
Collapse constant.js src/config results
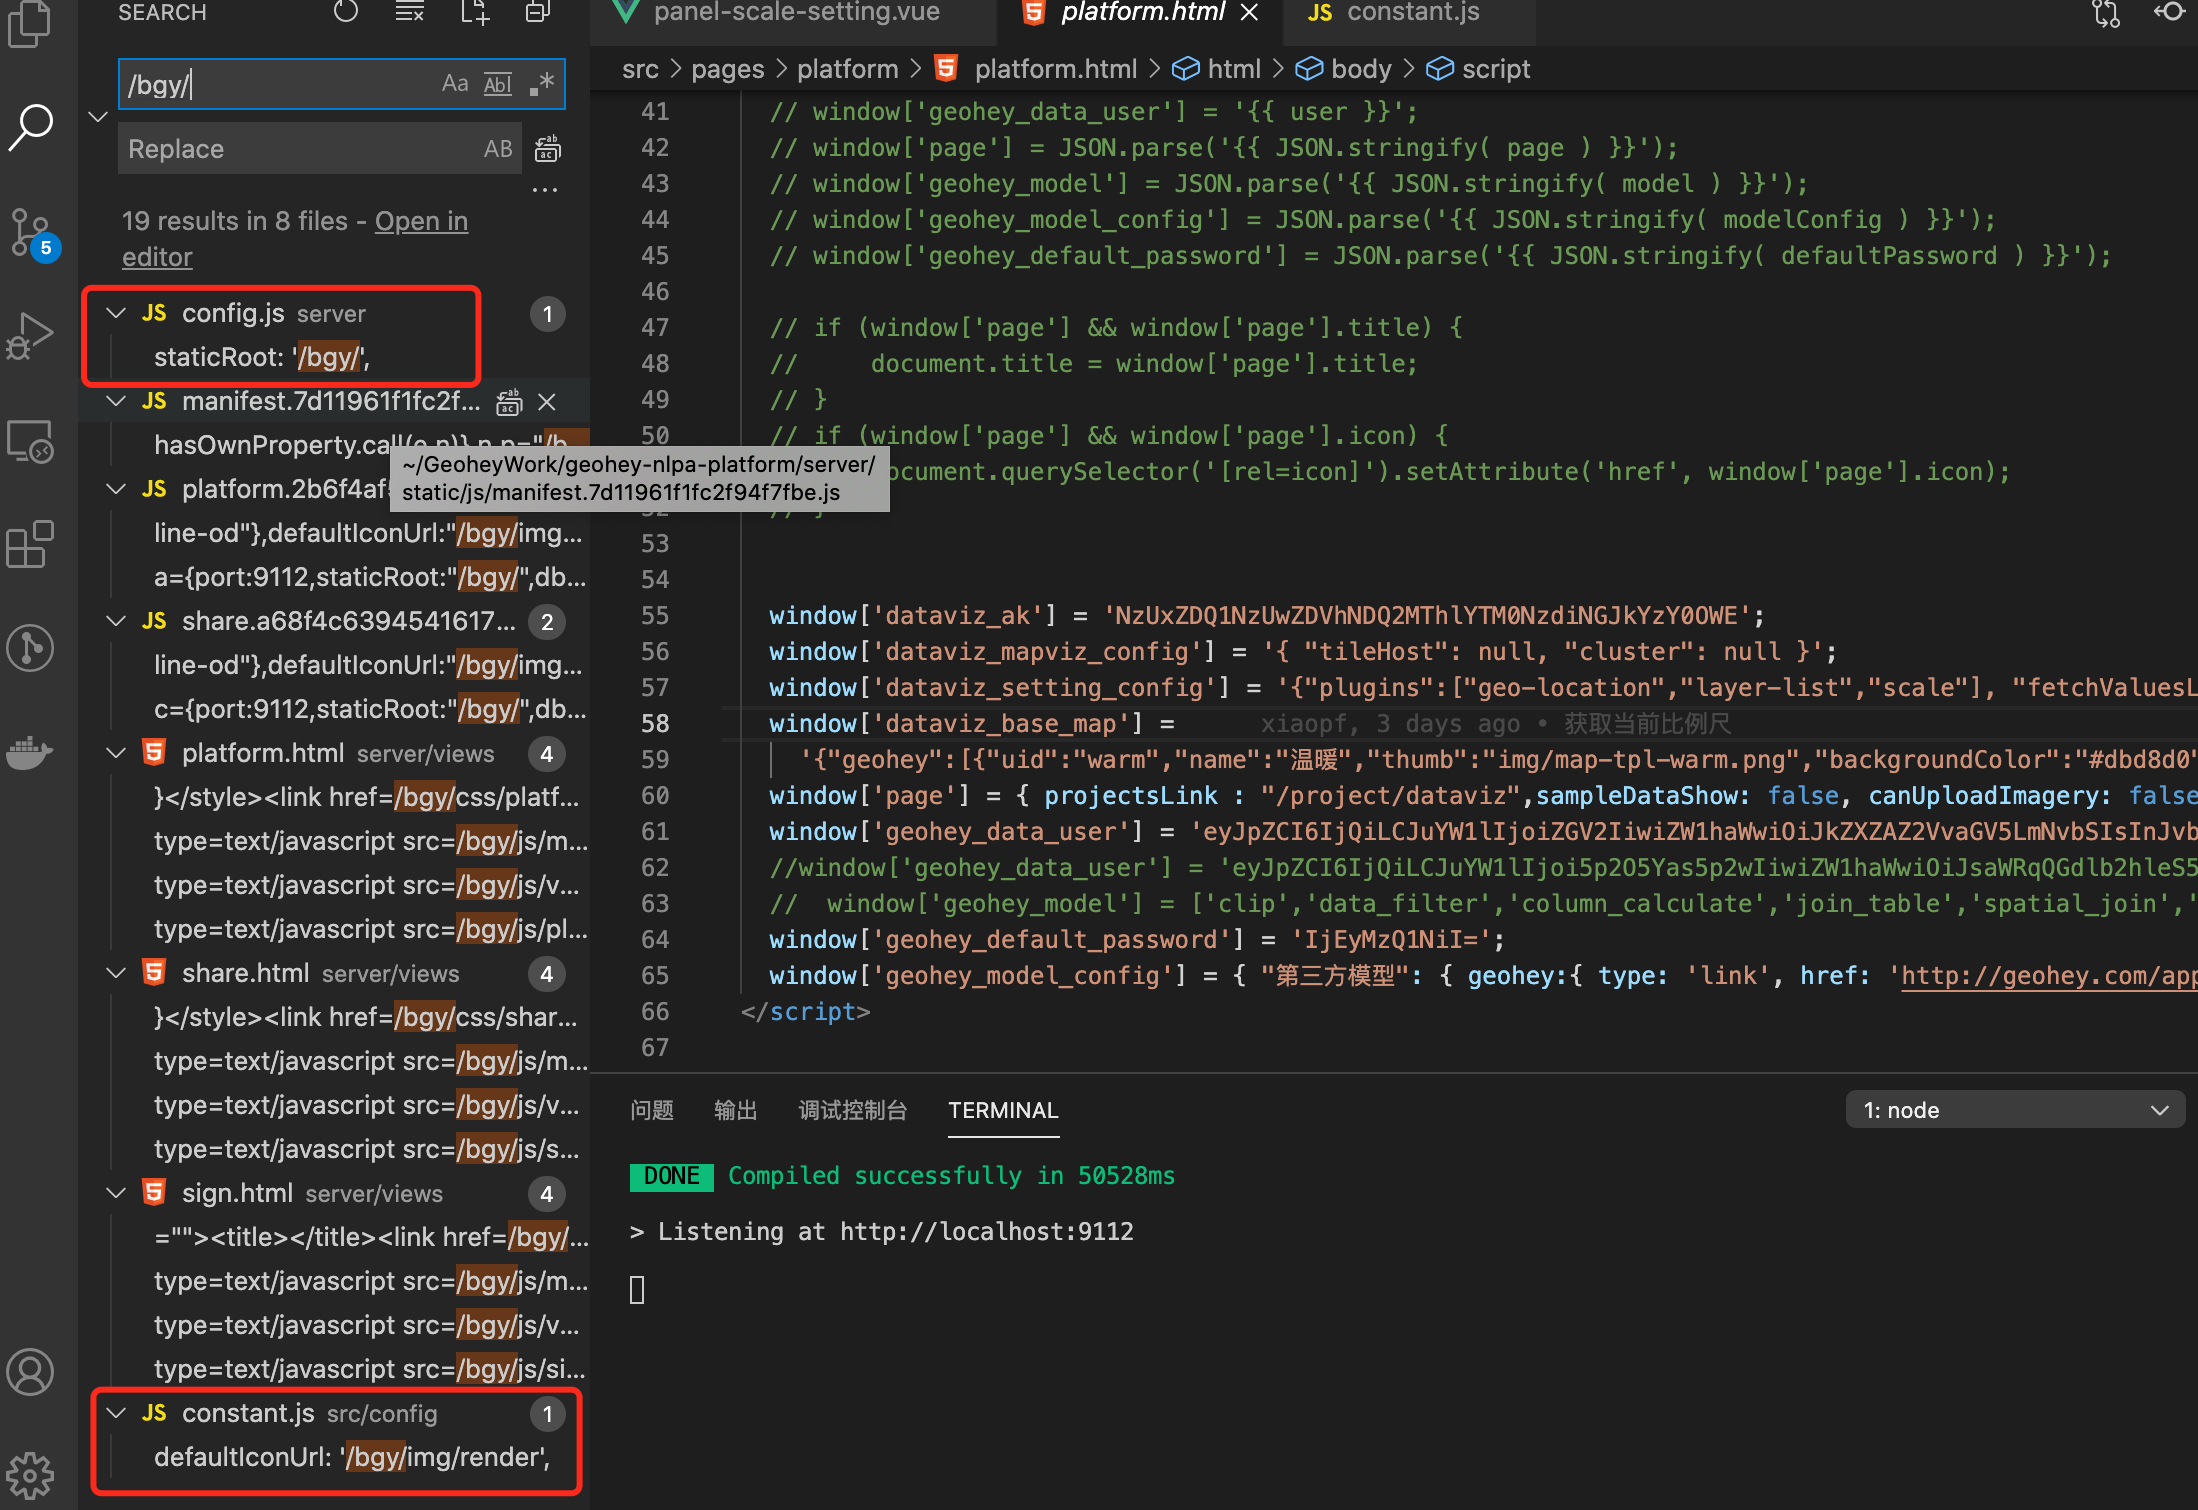pos(116,1413)
